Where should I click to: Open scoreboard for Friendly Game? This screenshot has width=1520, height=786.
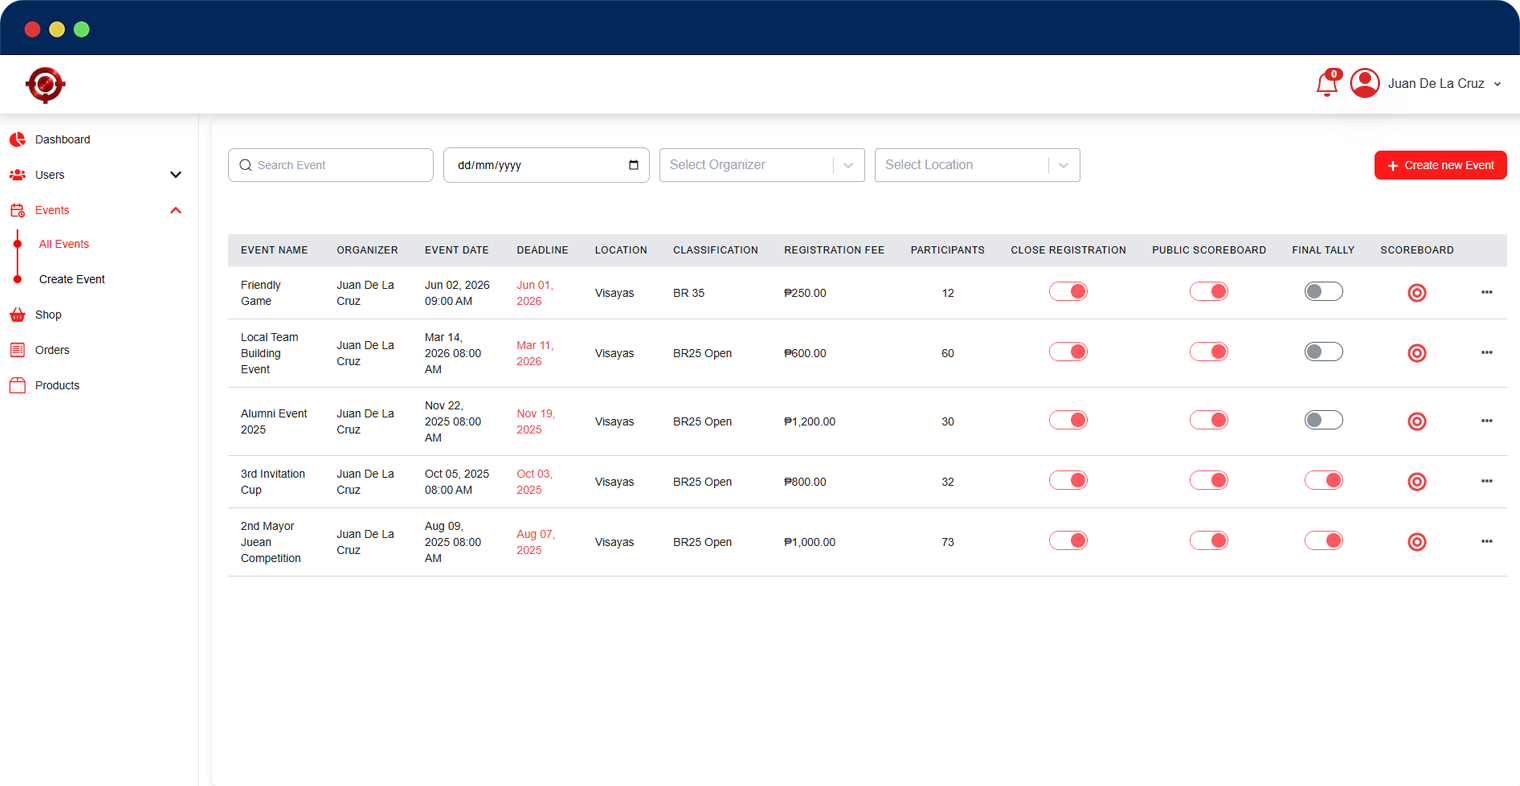click(1416, 293)
